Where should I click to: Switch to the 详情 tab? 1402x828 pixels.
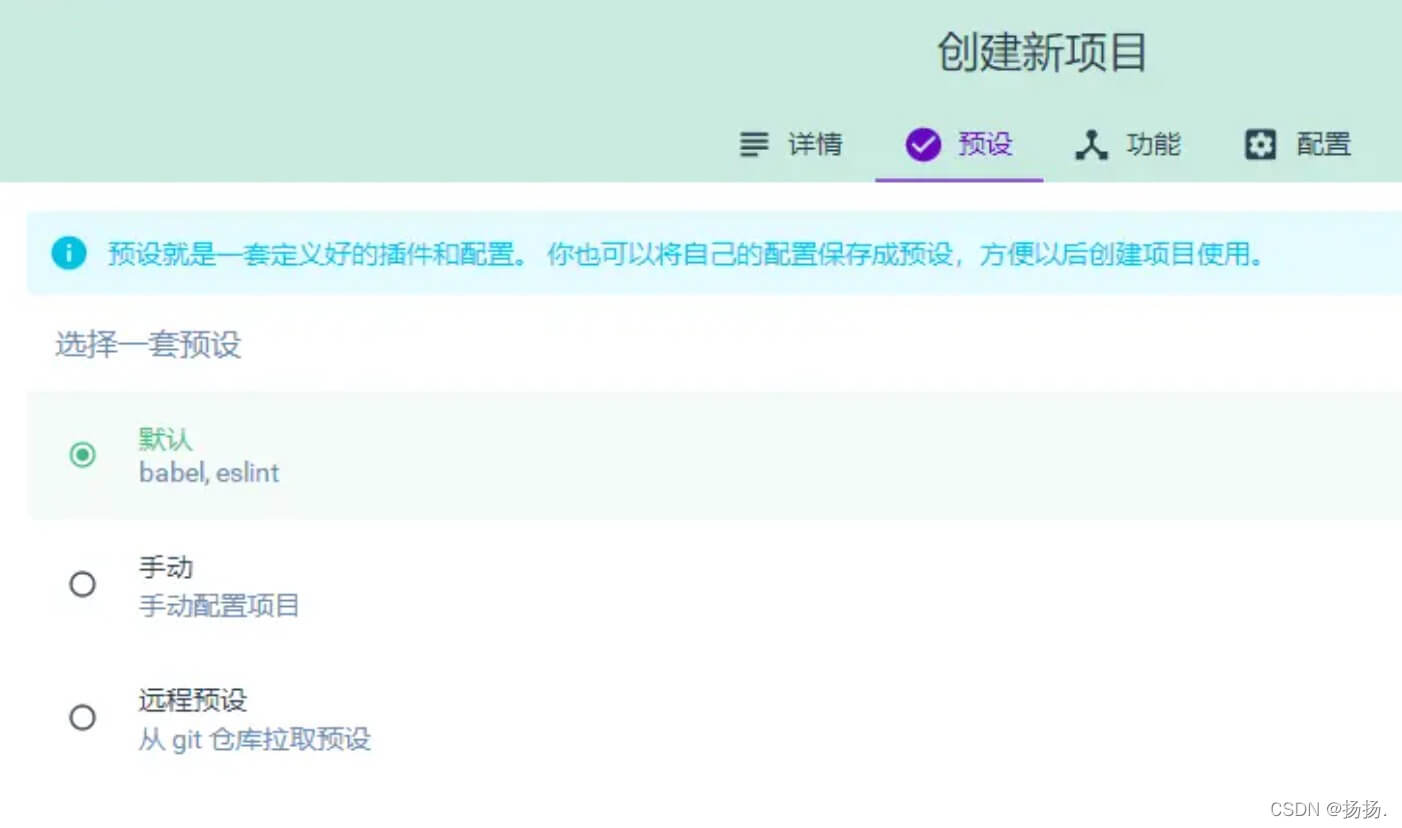tap(791, 145)
